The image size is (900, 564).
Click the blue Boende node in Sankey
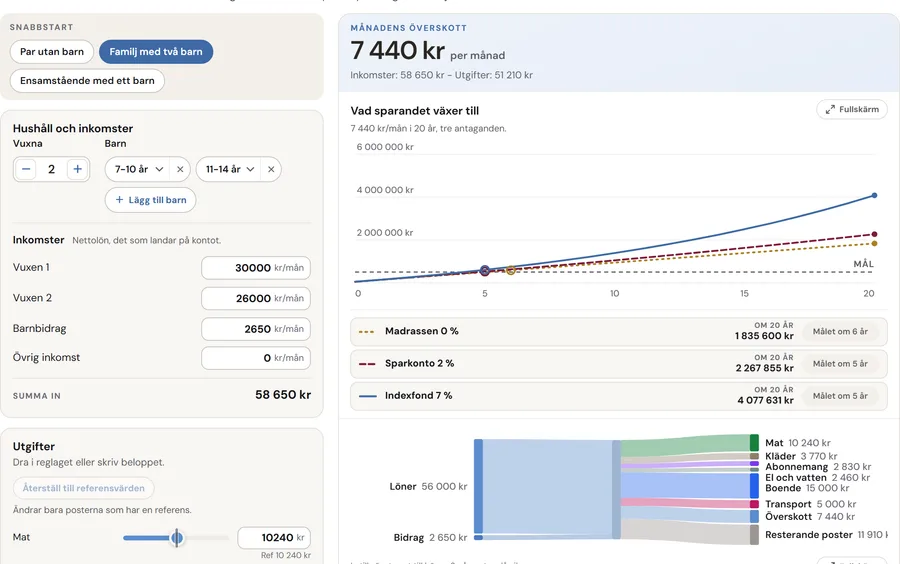pyautogui.click(x=754, y=486)
